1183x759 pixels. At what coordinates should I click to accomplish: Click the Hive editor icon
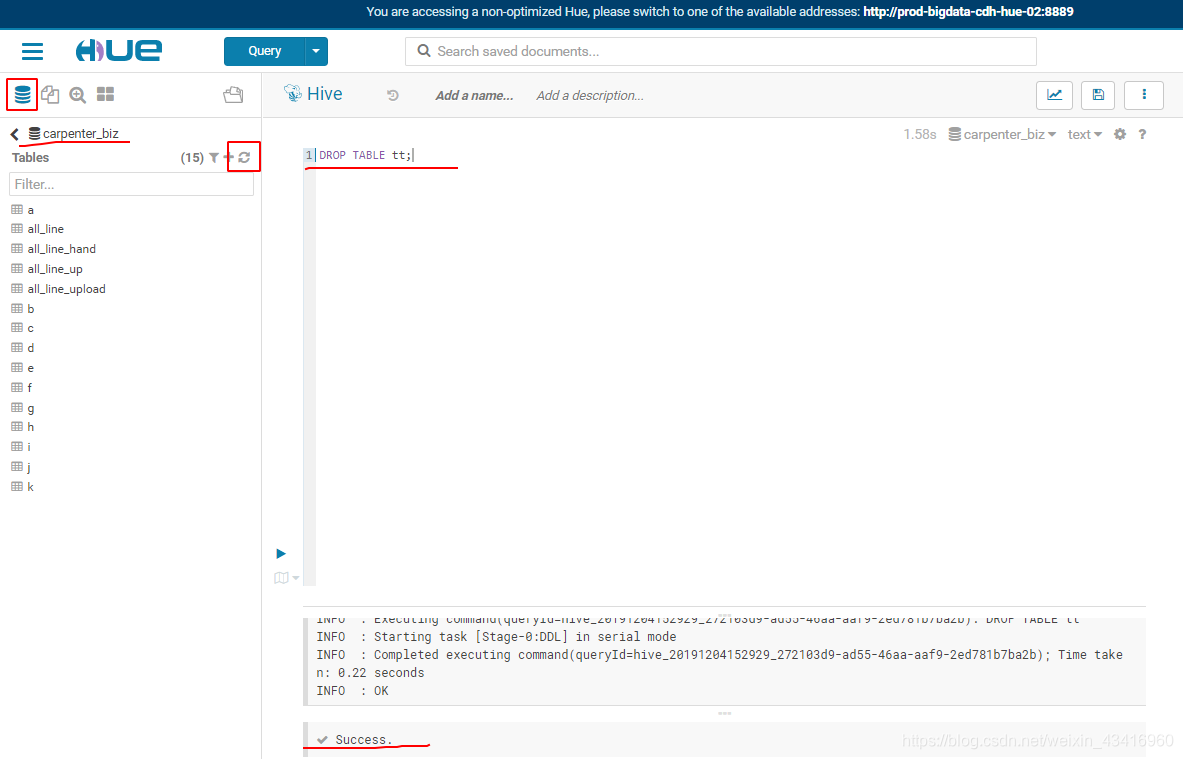(x=292, y=94)
